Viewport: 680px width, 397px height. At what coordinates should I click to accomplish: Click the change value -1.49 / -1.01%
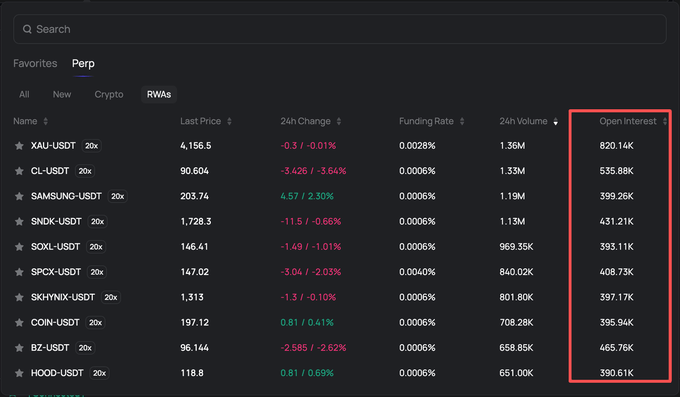[311, 246]
